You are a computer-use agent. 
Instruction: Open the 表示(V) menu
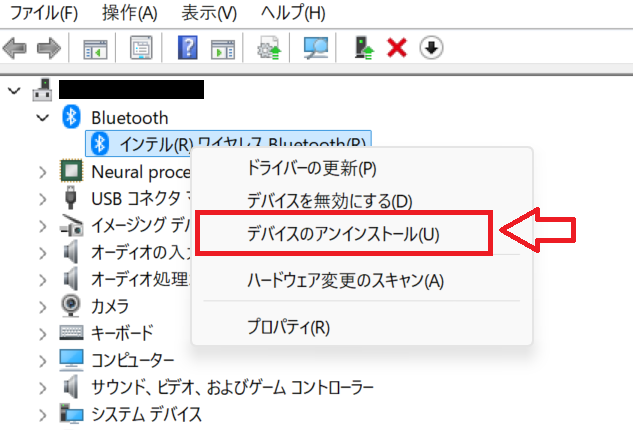[209, 13]
